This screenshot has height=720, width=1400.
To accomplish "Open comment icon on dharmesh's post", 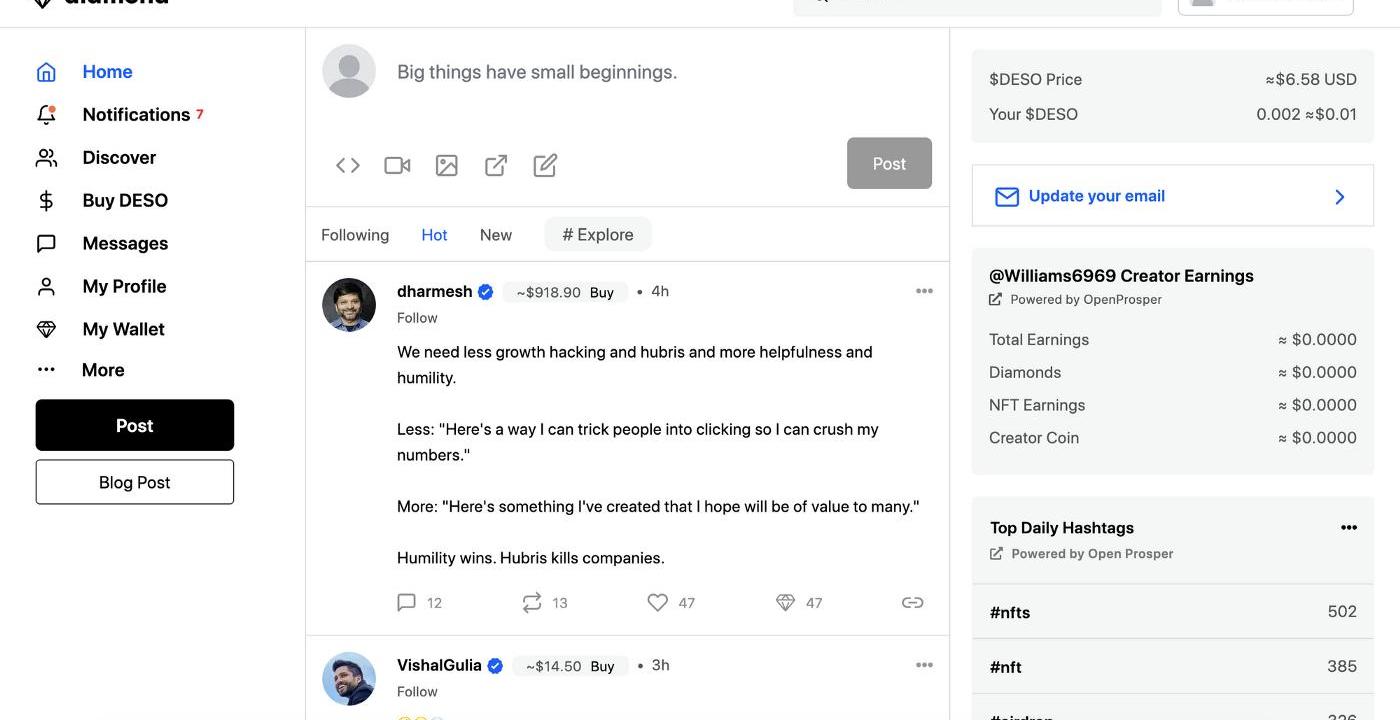I will tap(406, 602).
